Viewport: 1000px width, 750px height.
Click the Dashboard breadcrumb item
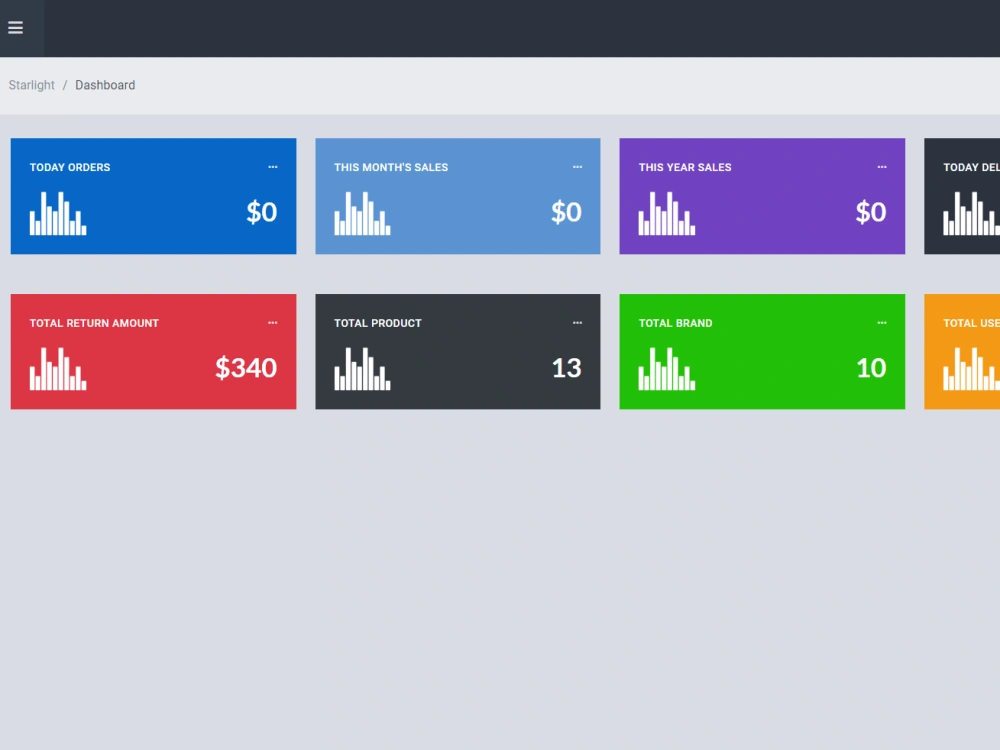pyautogui.click(x=105, y=85)
